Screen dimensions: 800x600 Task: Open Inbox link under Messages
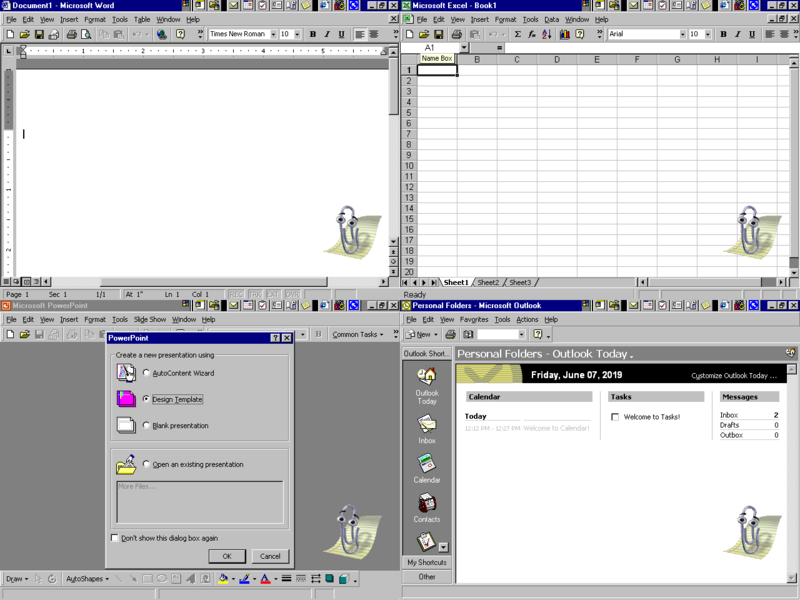(729, 415)
